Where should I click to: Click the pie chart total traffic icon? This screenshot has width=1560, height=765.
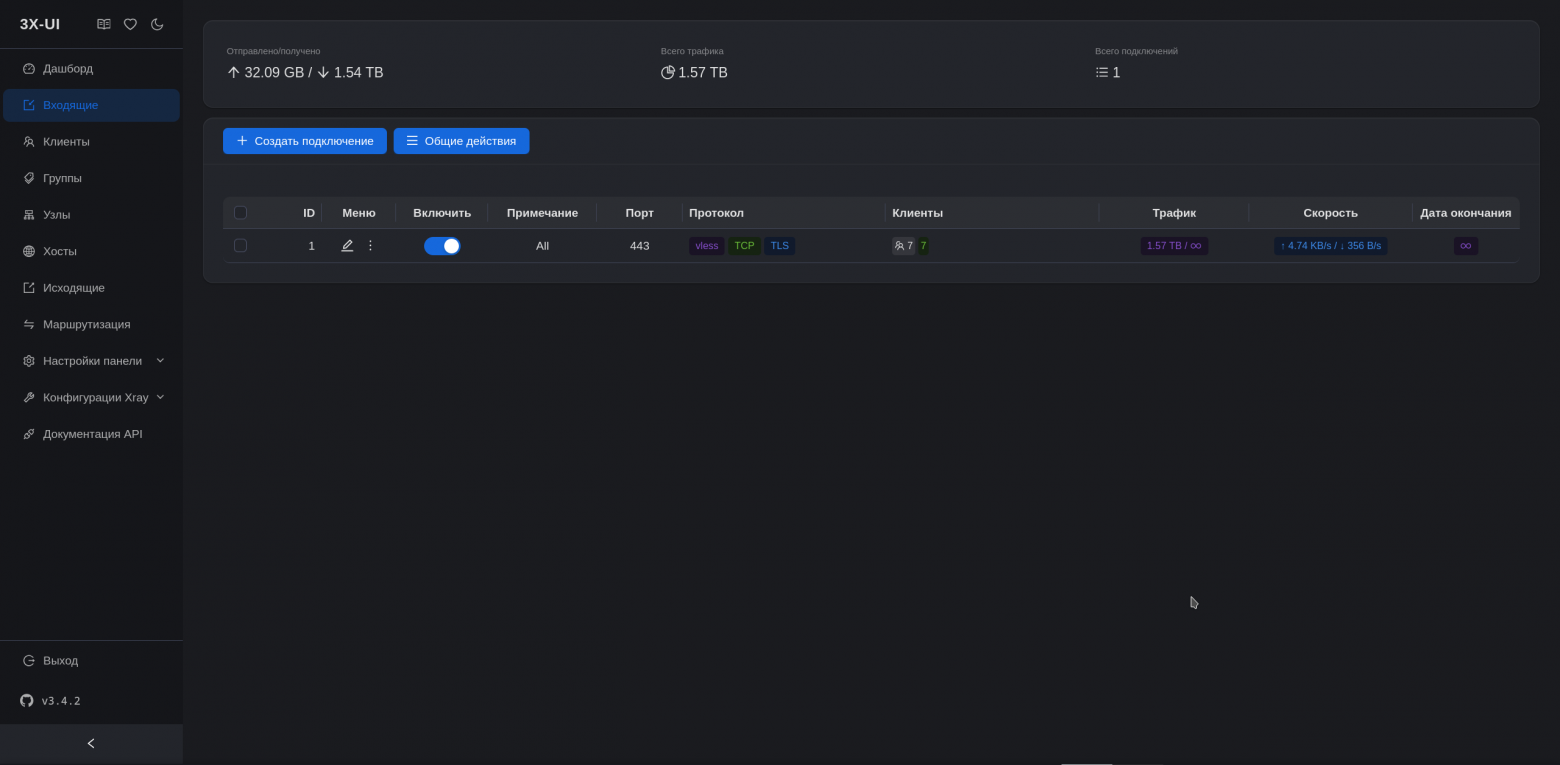[668, 72]
